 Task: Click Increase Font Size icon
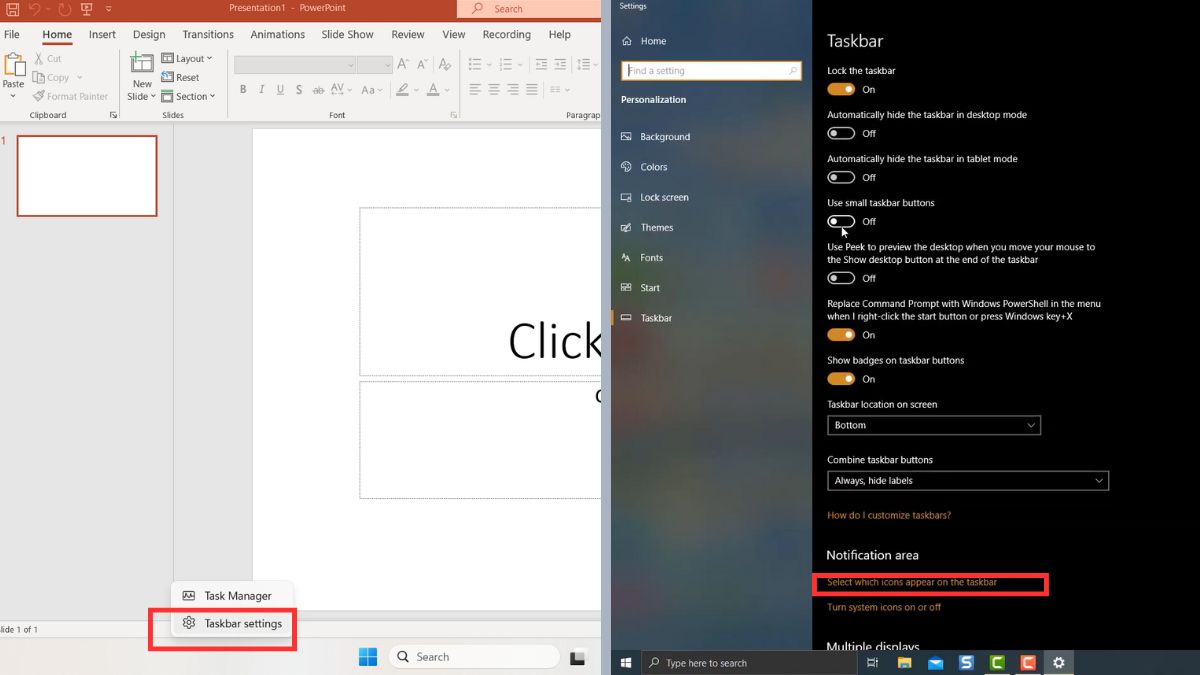(x=403, y=64)
